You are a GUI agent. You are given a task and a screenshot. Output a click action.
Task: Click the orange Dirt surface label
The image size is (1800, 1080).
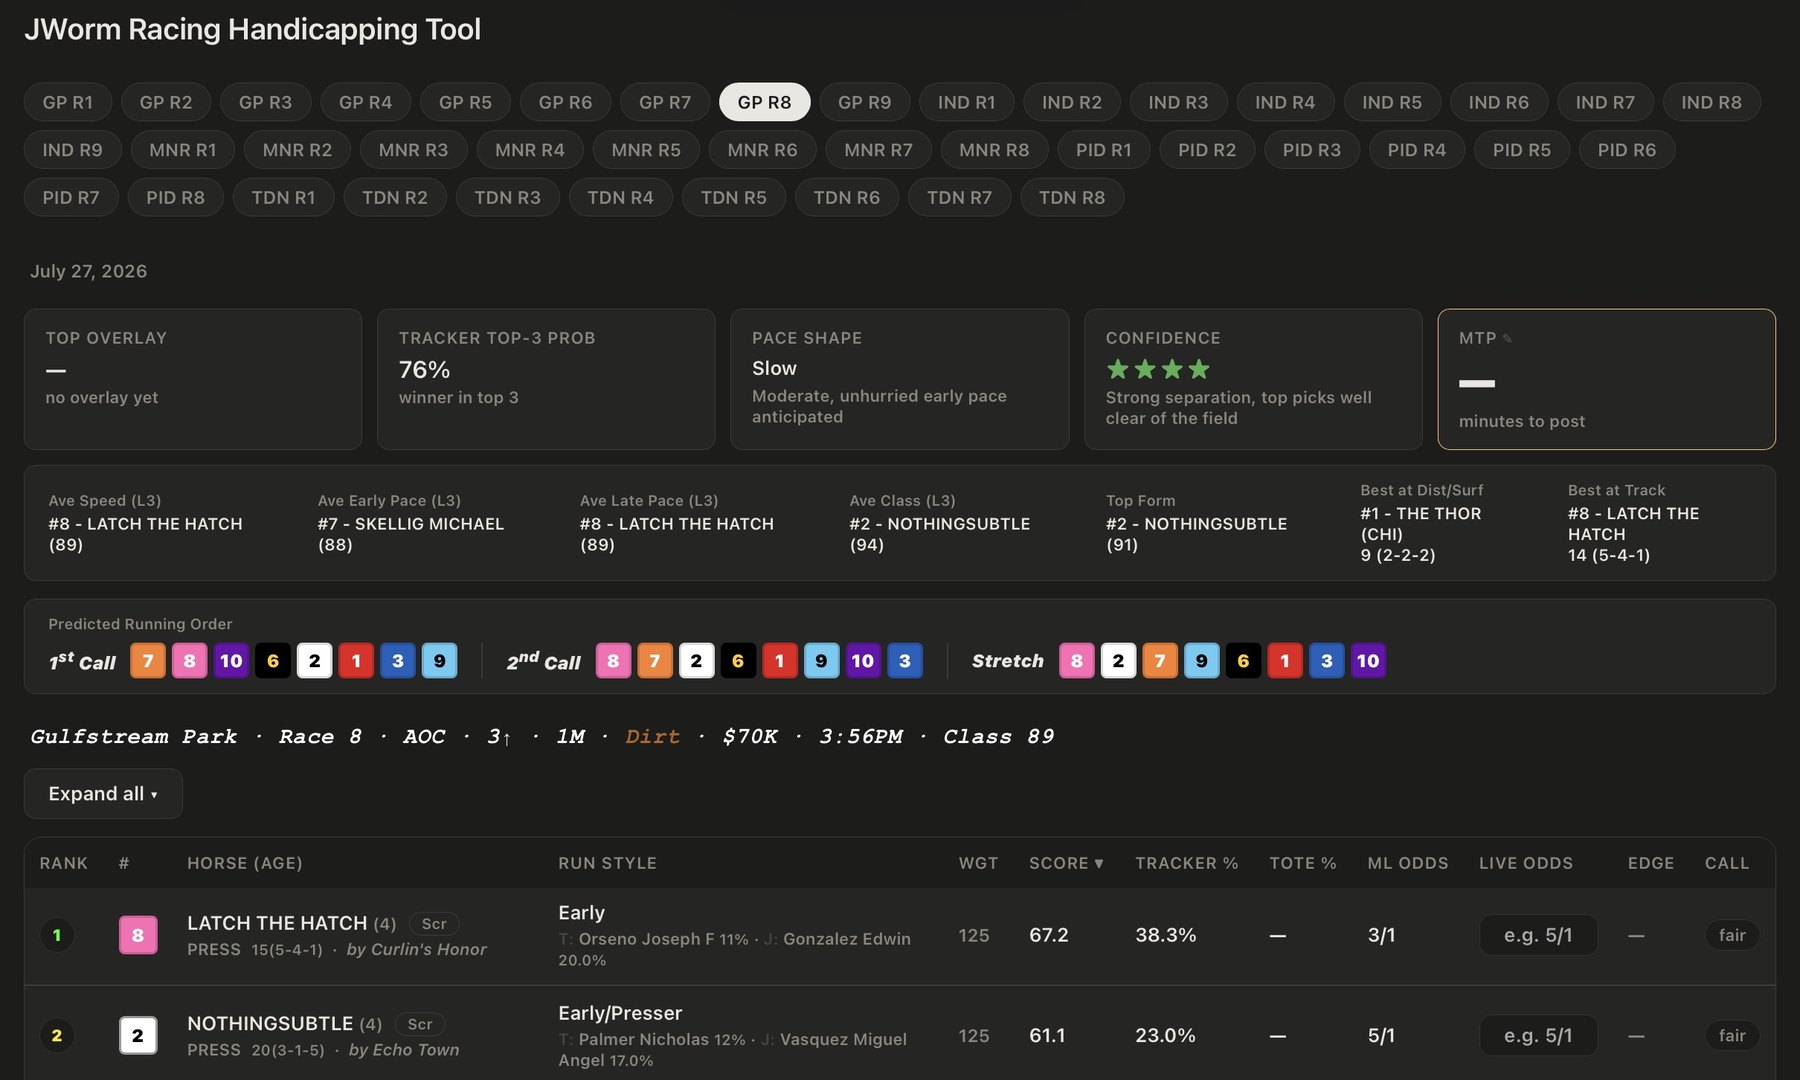(652, 737)
